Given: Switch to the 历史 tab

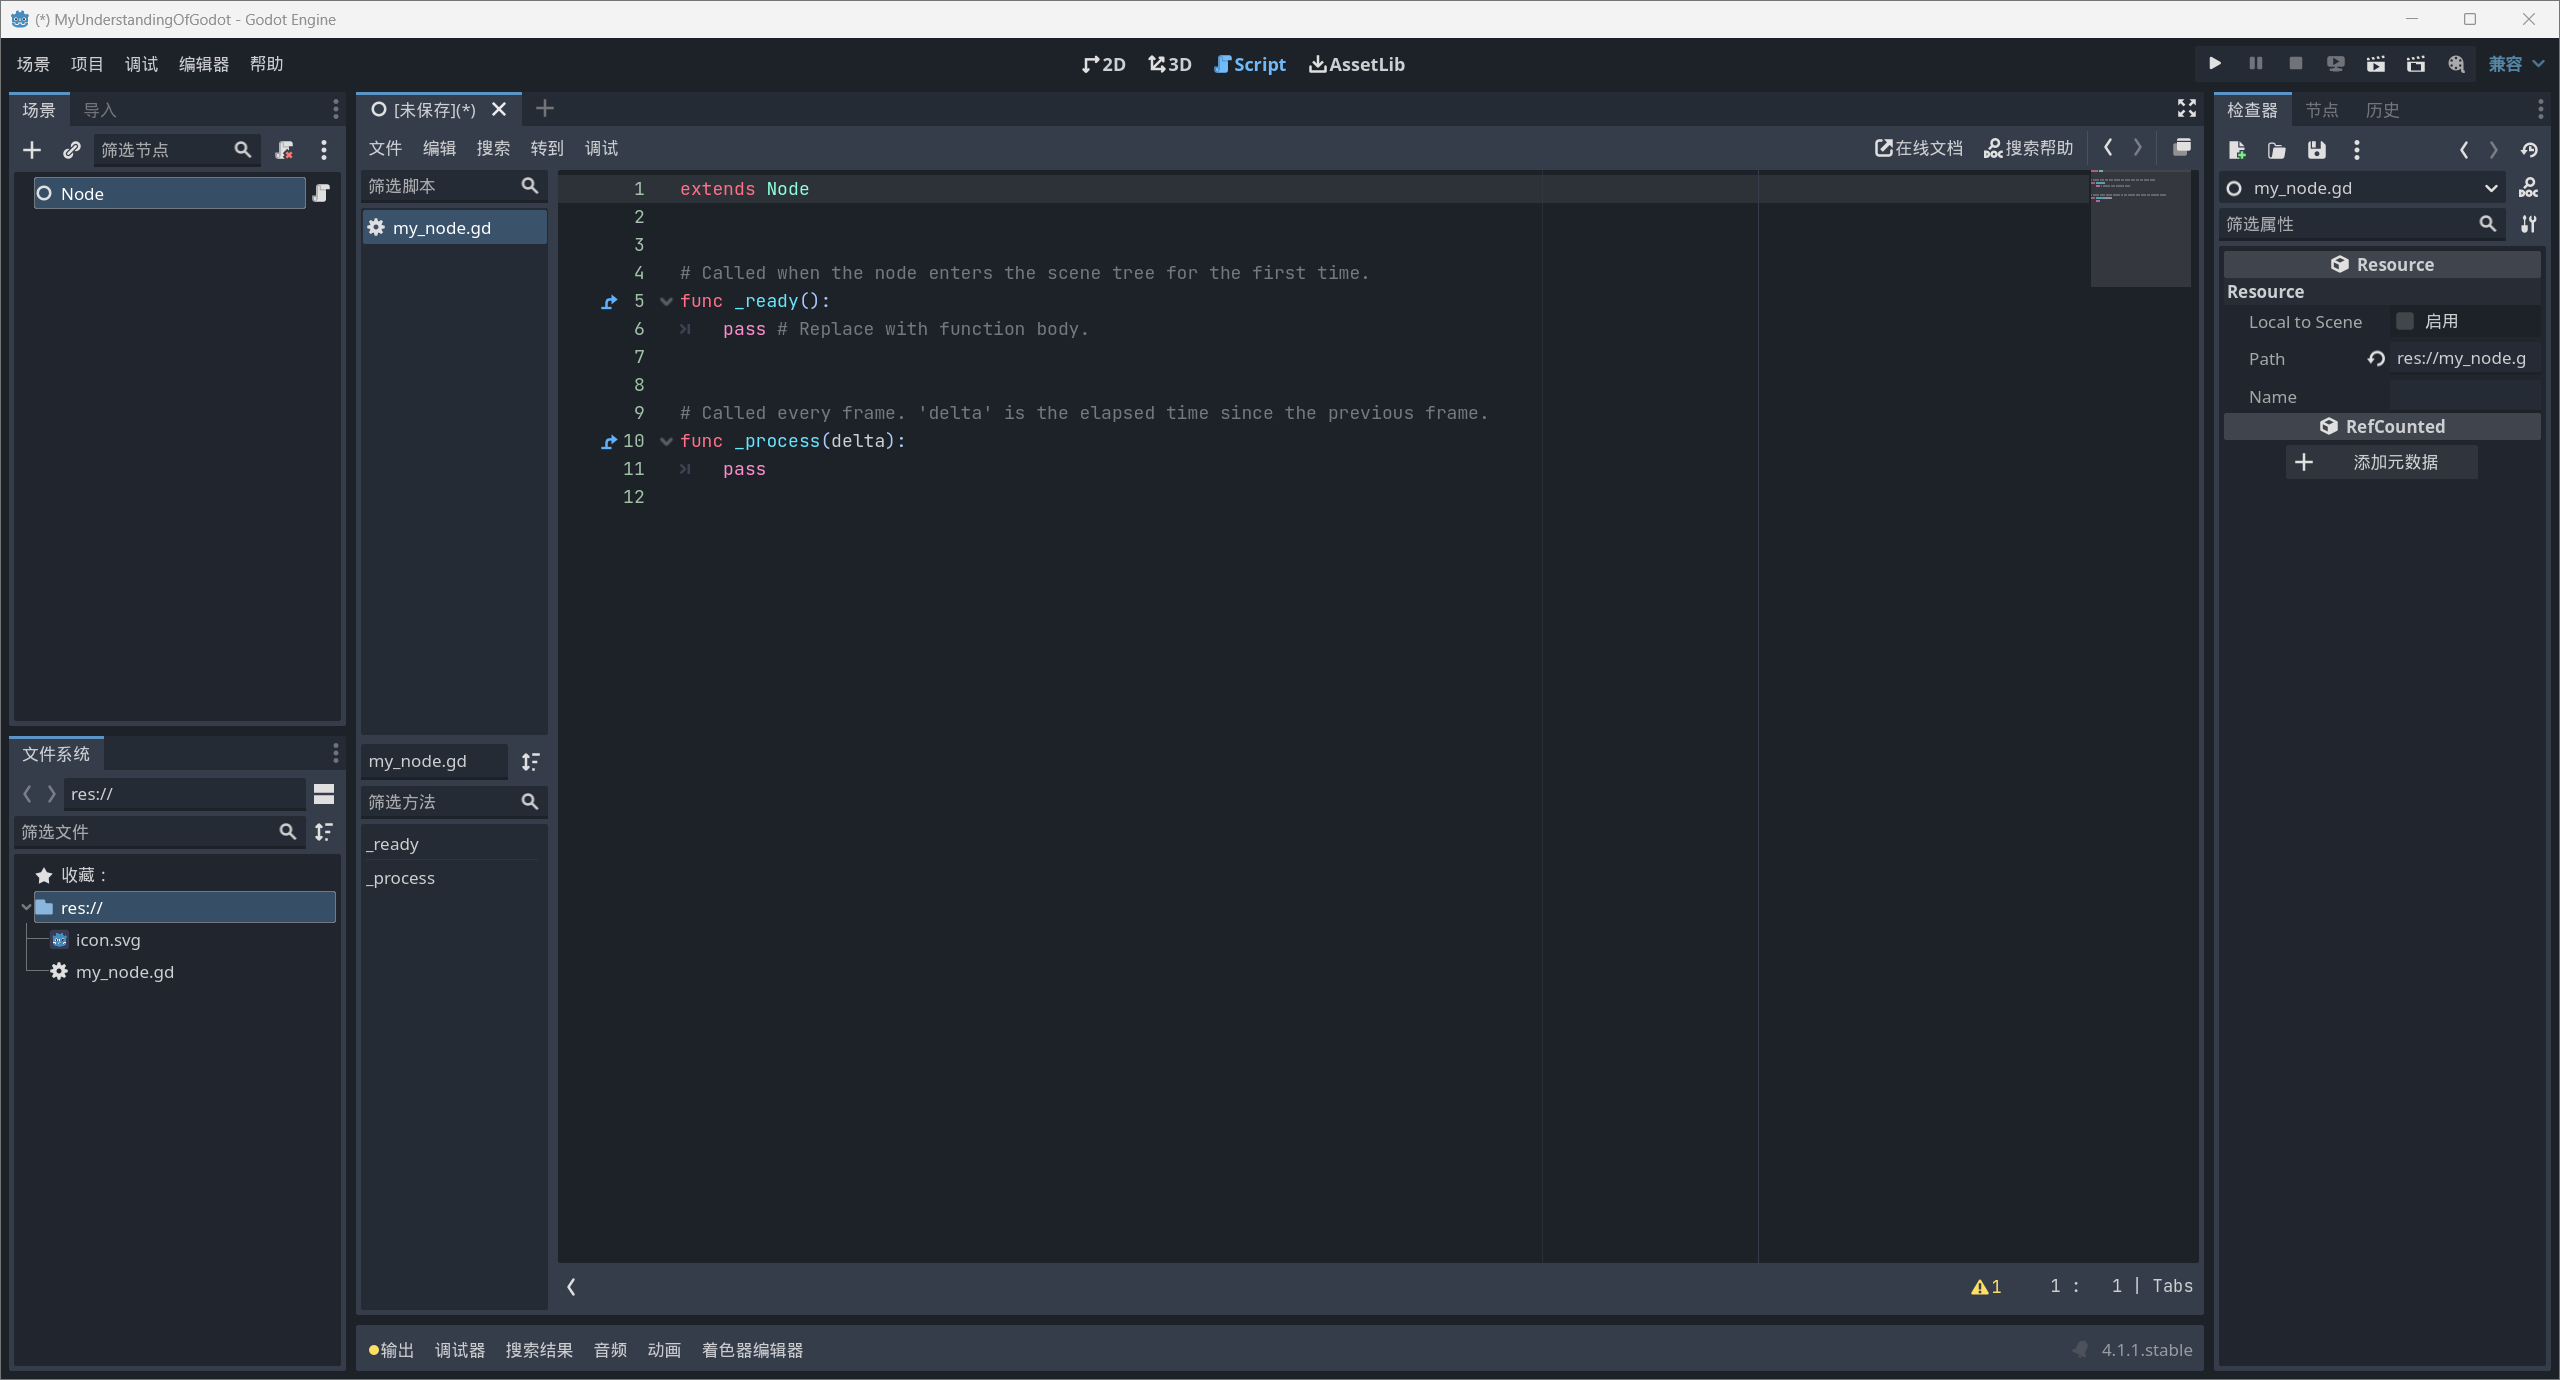Looking at the screenshot, I should point(2383,110).
